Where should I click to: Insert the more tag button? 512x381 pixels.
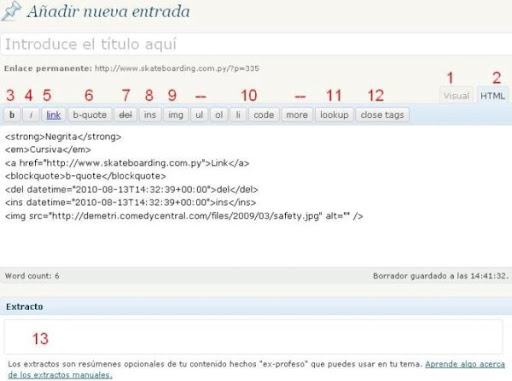[x=297, y=115]
